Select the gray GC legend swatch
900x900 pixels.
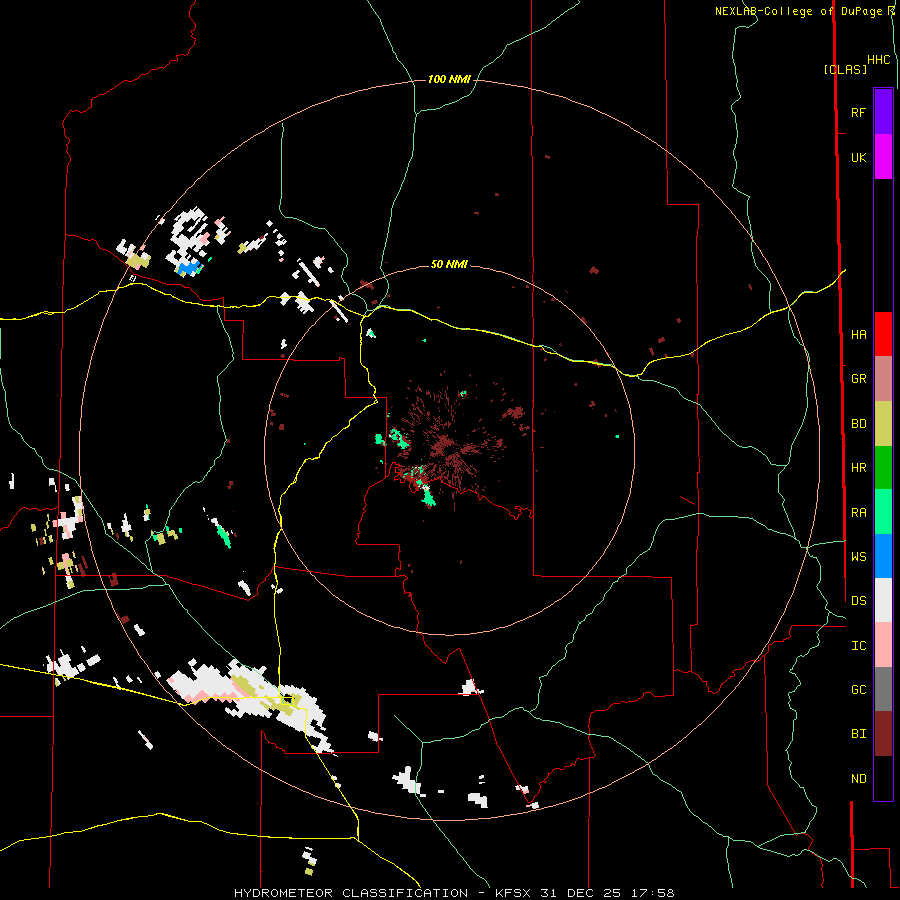tap(883, 689)
